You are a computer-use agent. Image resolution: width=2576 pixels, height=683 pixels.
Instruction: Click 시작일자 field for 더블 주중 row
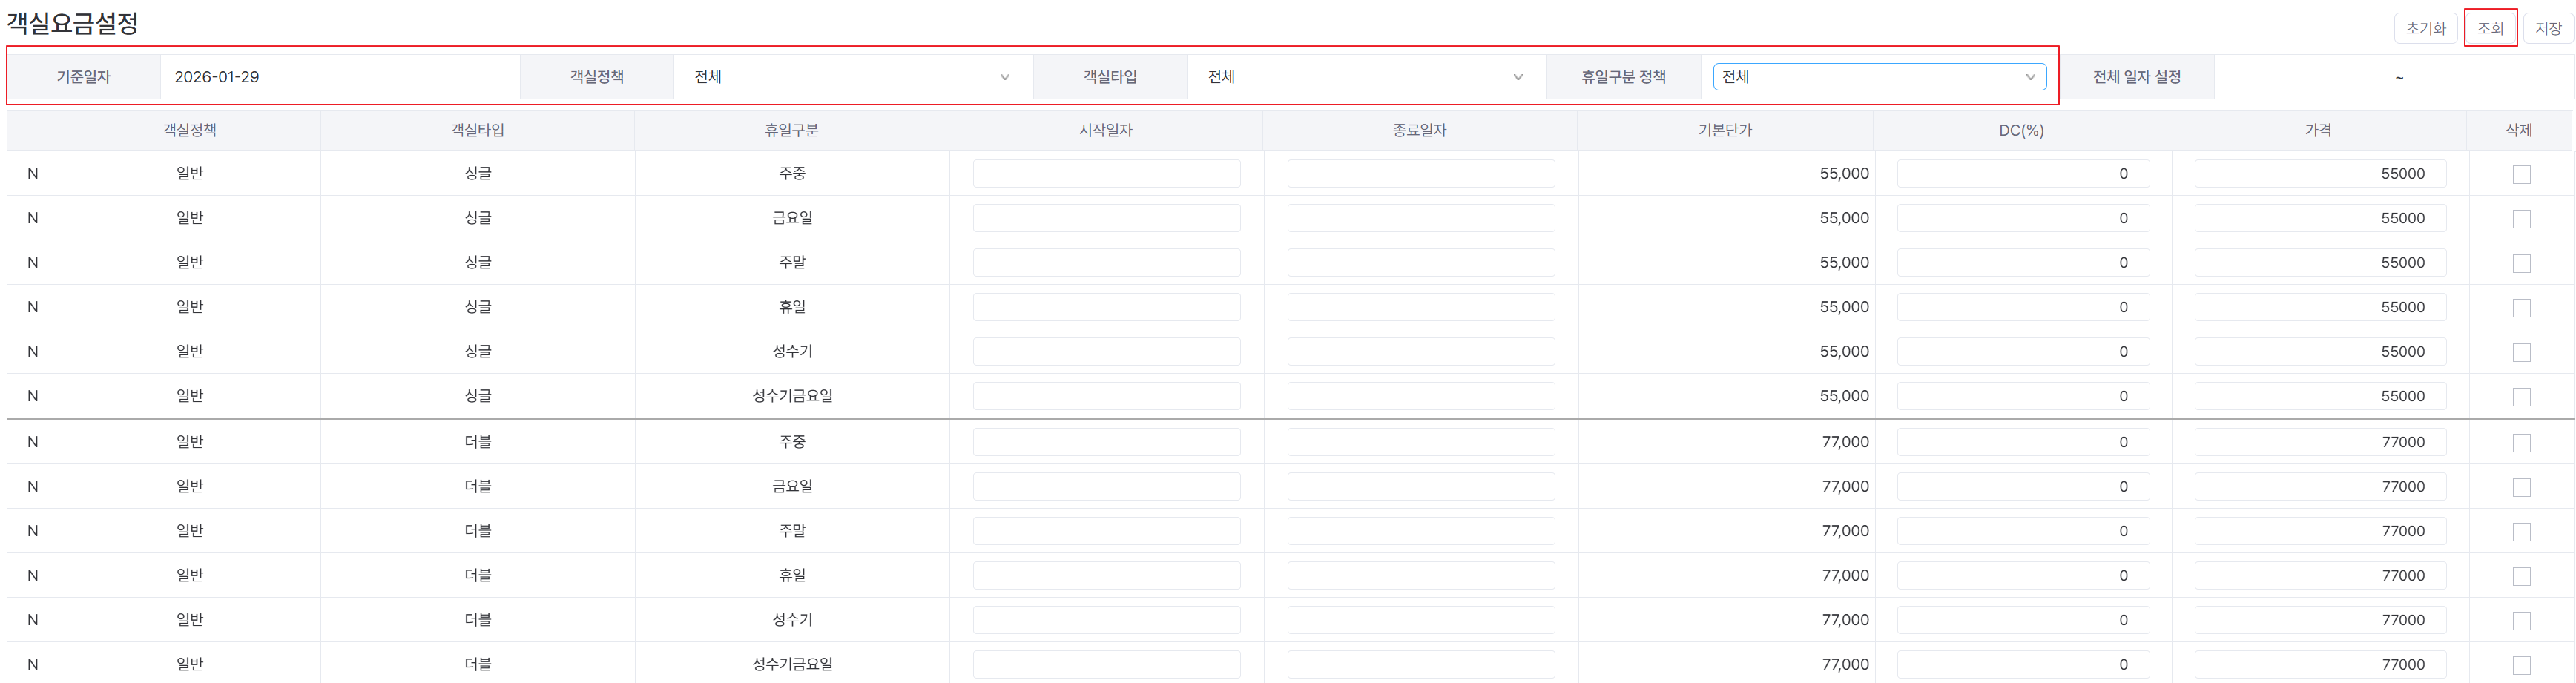[1106, 442]
